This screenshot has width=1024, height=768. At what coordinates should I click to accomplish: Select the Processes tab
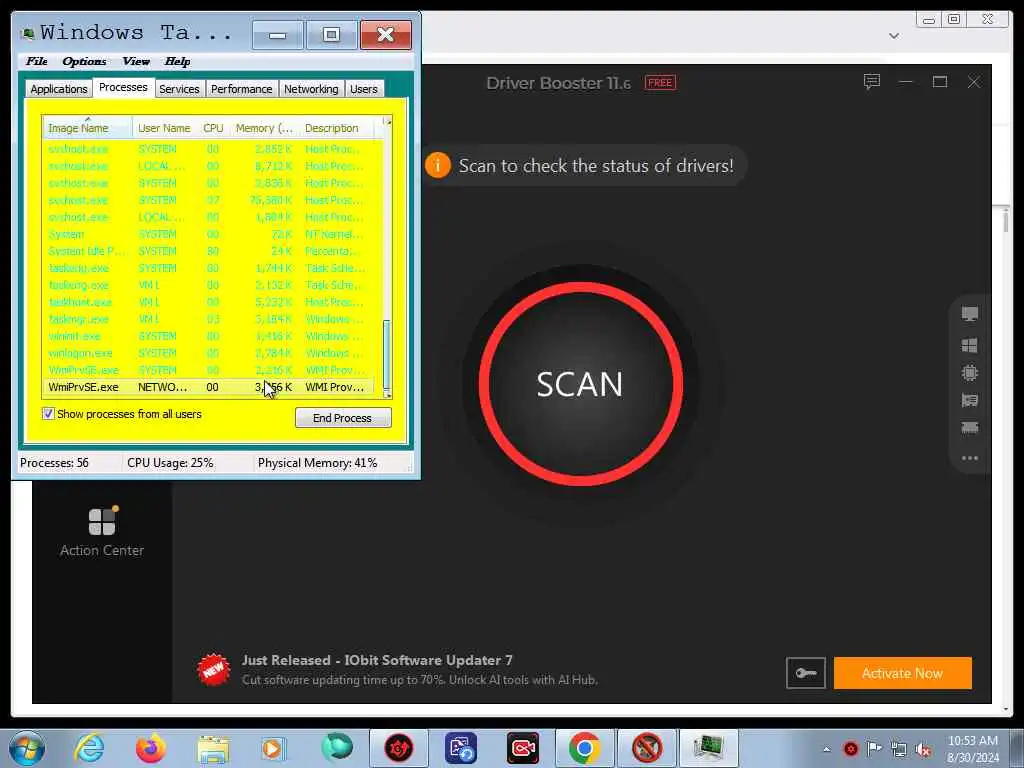click(123, 88)
